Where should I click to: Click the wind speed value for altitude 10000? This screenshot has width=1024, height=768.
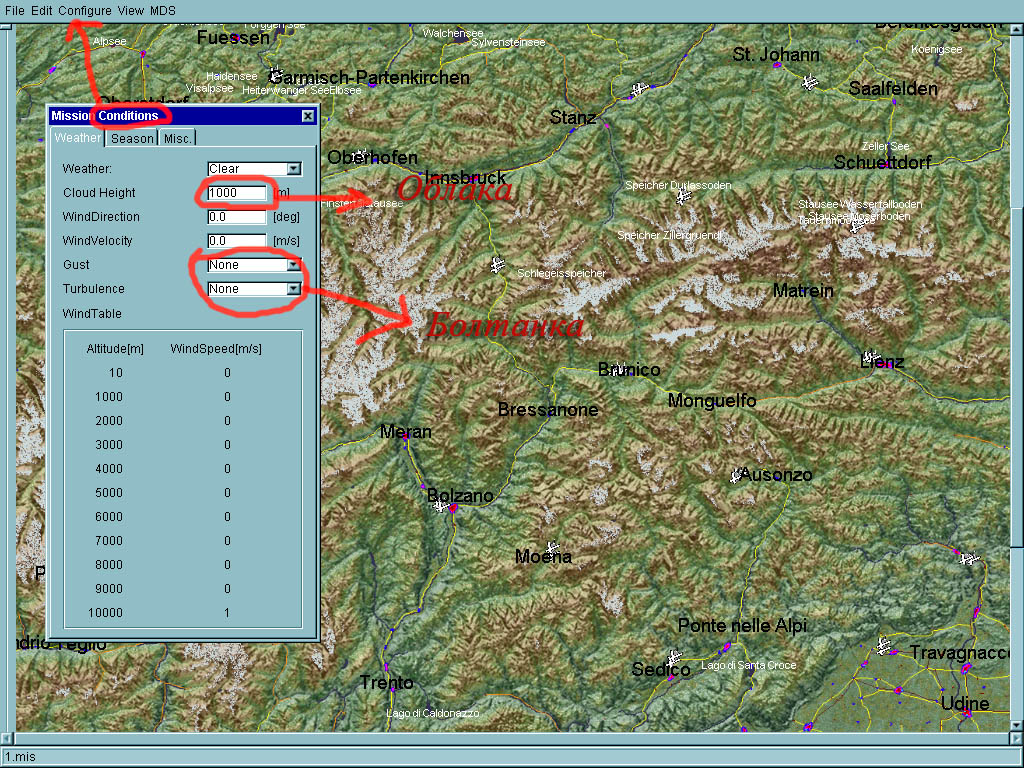tap(227, 613)
